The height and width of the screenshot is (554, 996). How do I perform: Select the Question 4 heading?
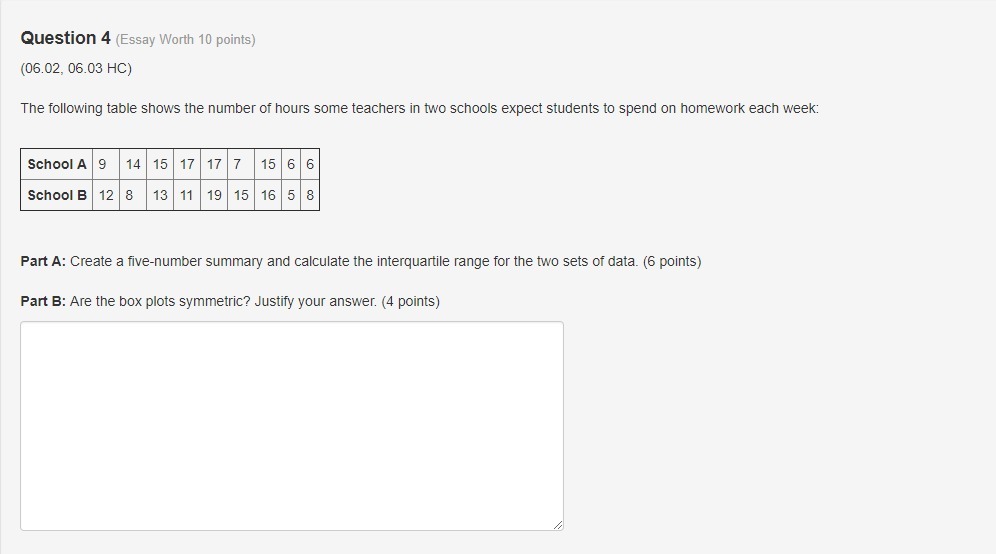click(x=65, y=38)
